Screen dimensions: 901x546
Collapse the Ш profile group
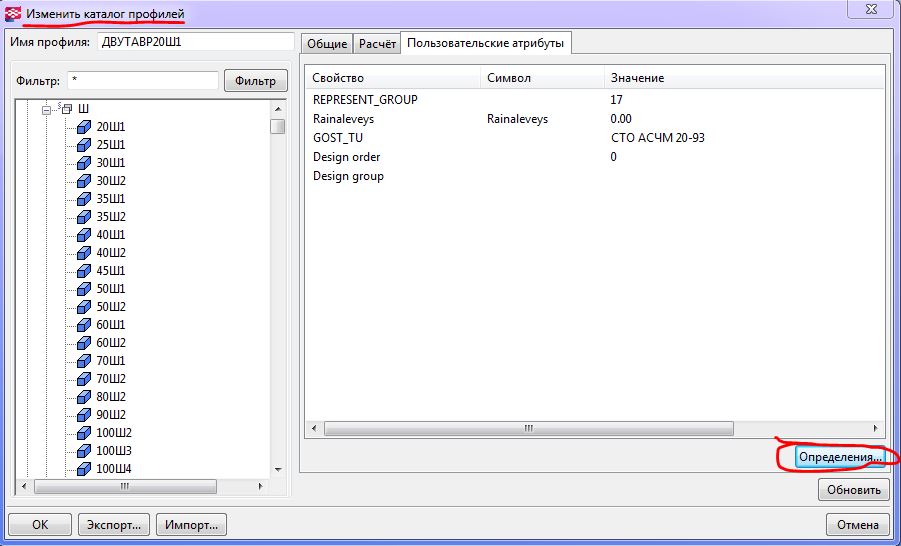point(47,110)
